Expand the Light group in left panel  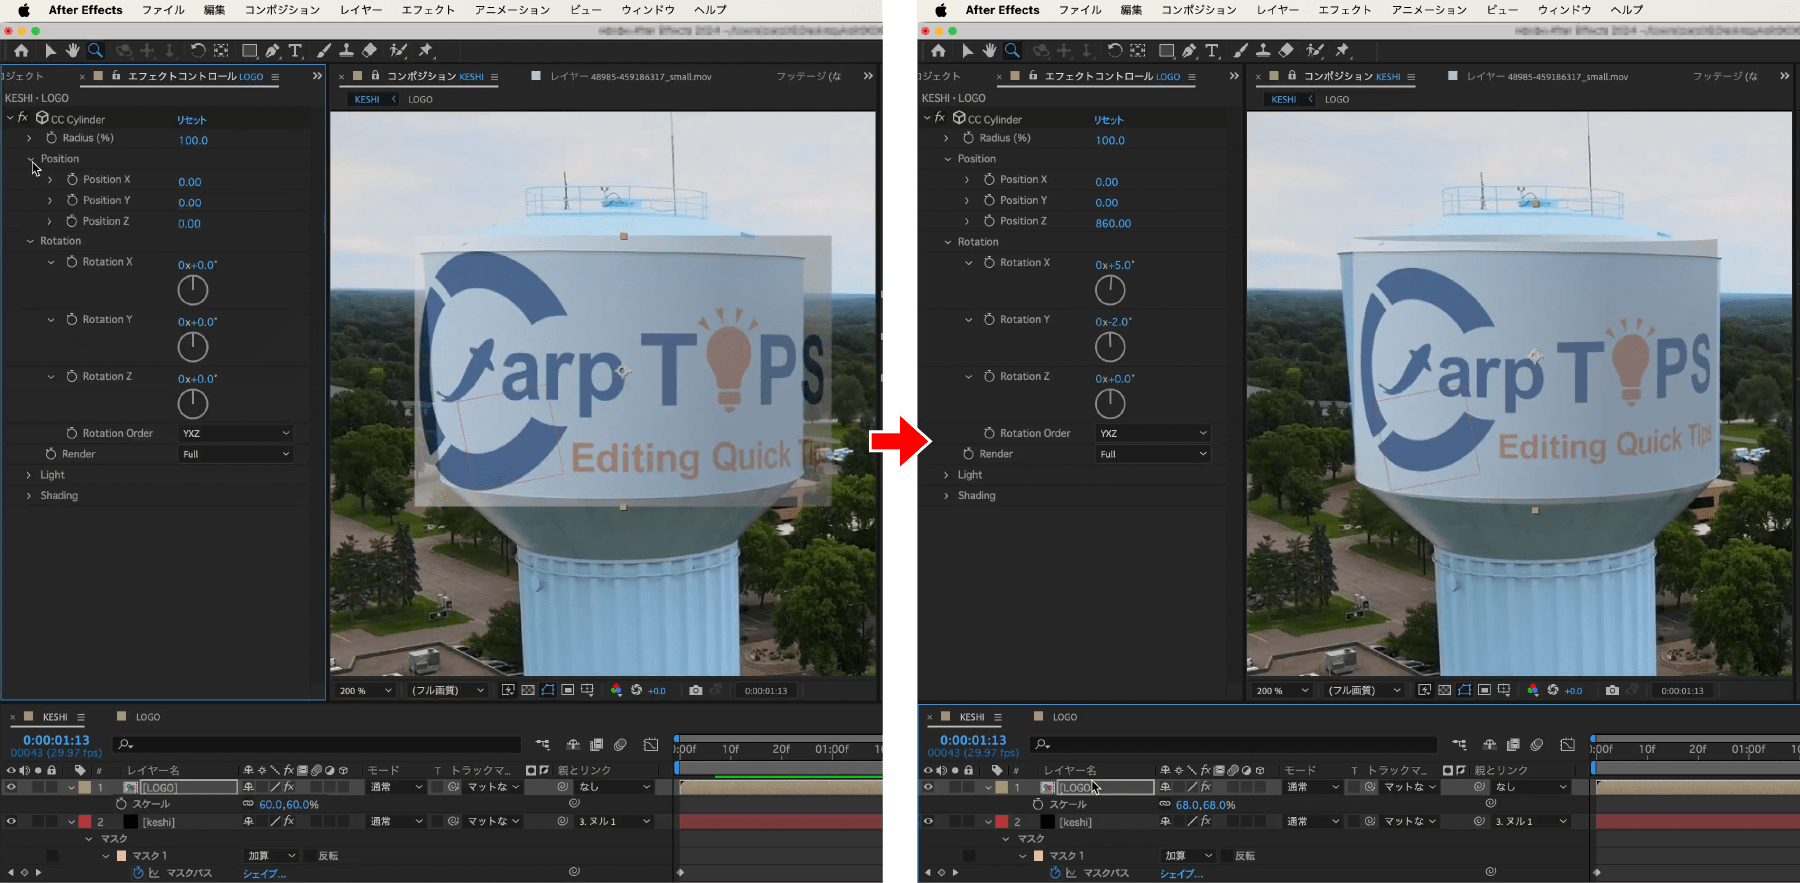29,475
